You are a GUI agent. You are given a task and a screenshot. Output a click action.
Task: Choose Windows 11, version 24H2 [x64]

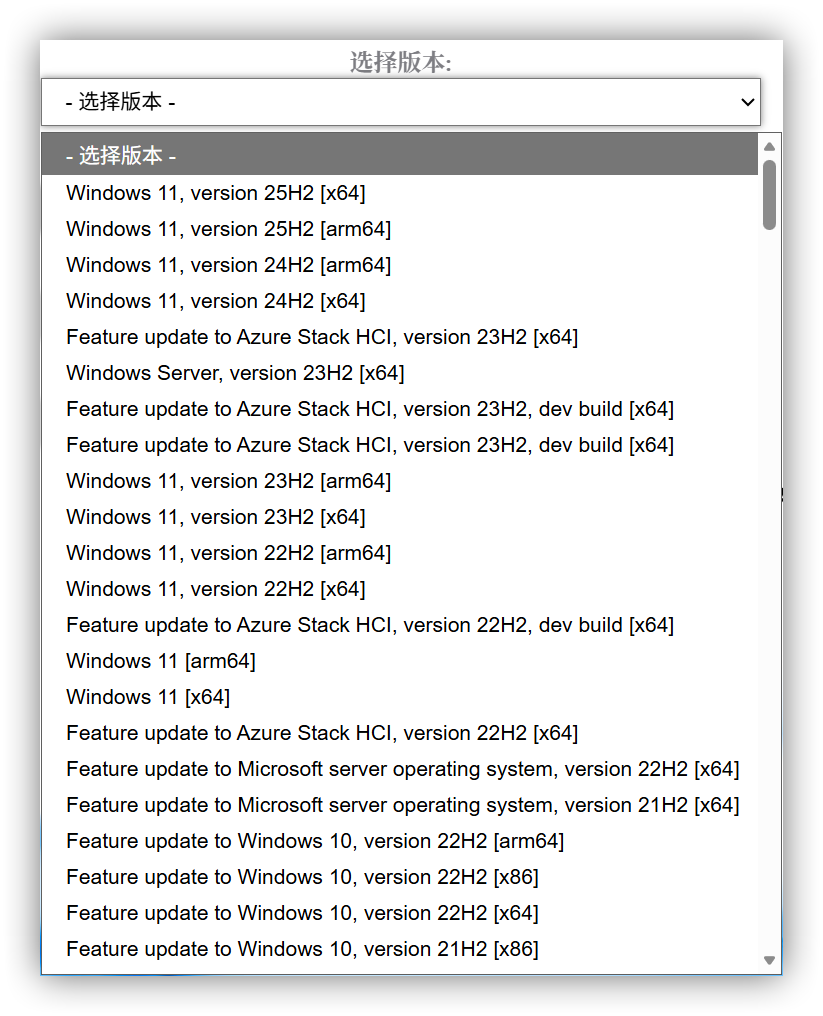[216, 301]
